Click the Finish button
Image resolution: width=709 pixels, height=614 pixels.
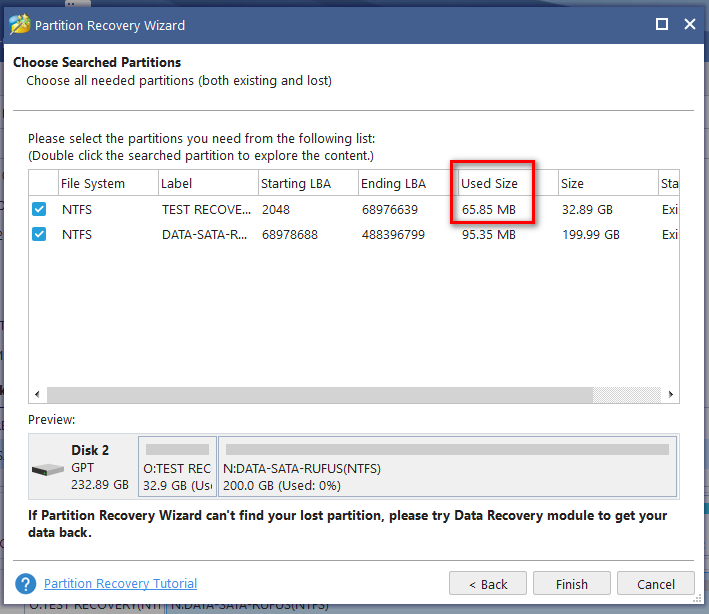572,584
